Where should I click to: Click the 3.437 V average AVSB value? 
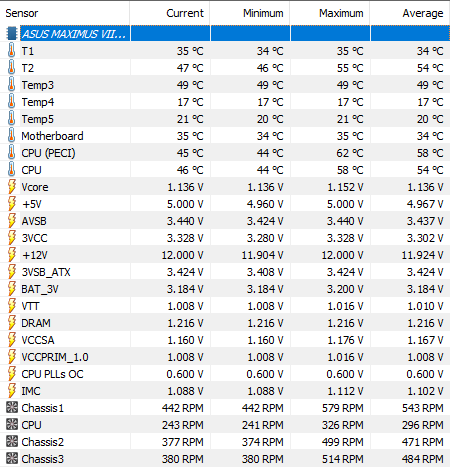425,221
